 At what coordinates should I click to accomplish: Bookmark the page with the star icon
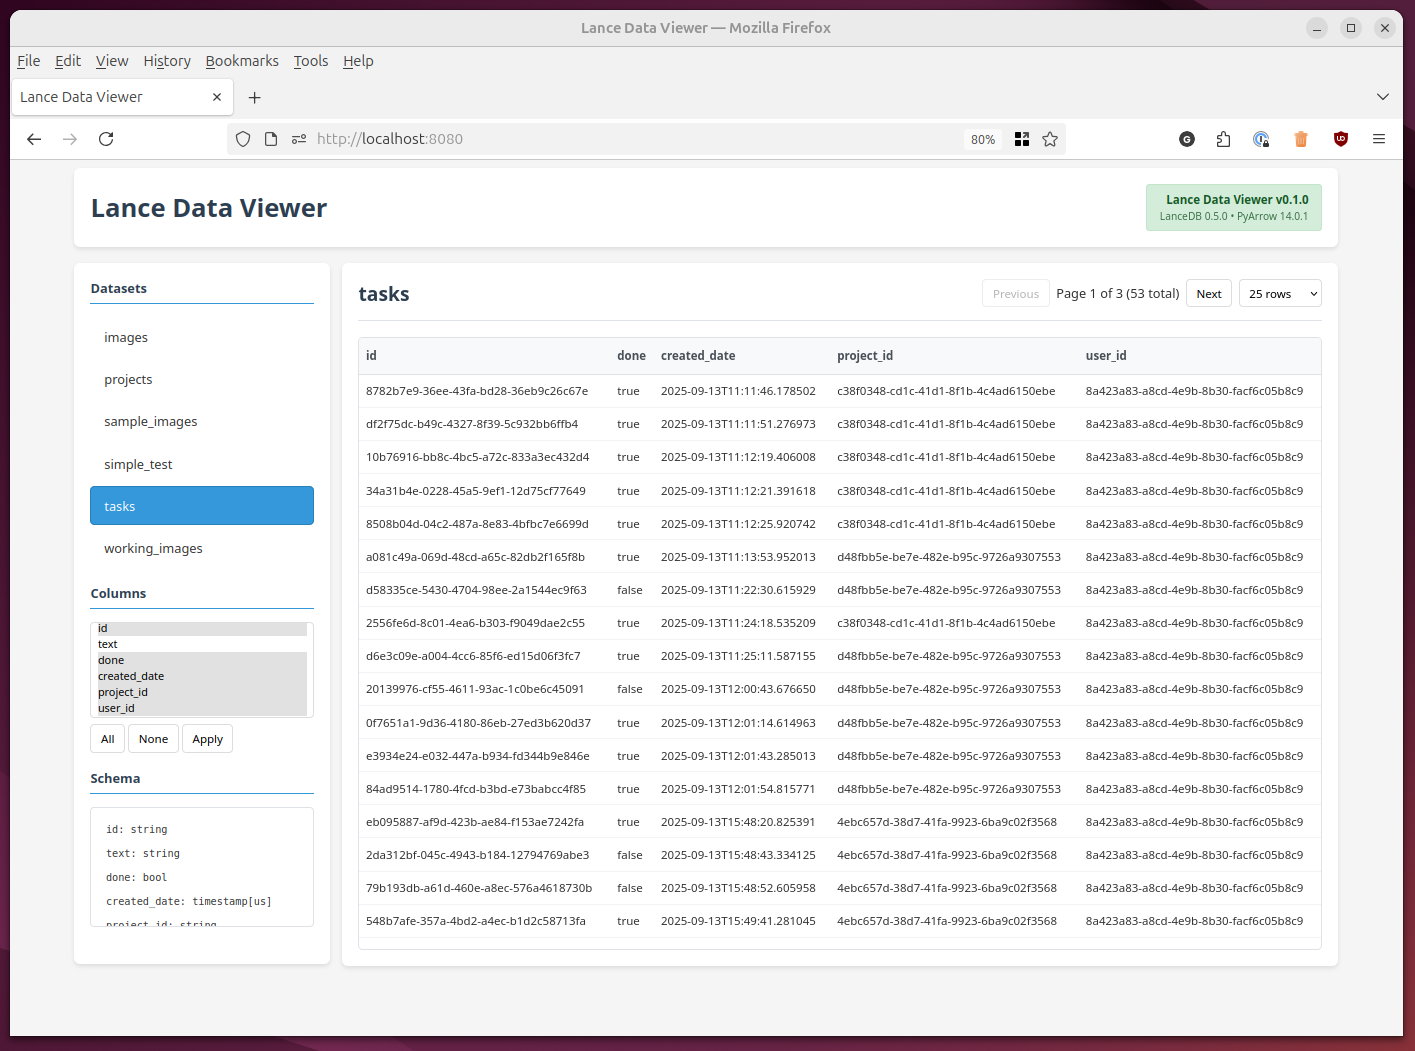(1050, 139)
